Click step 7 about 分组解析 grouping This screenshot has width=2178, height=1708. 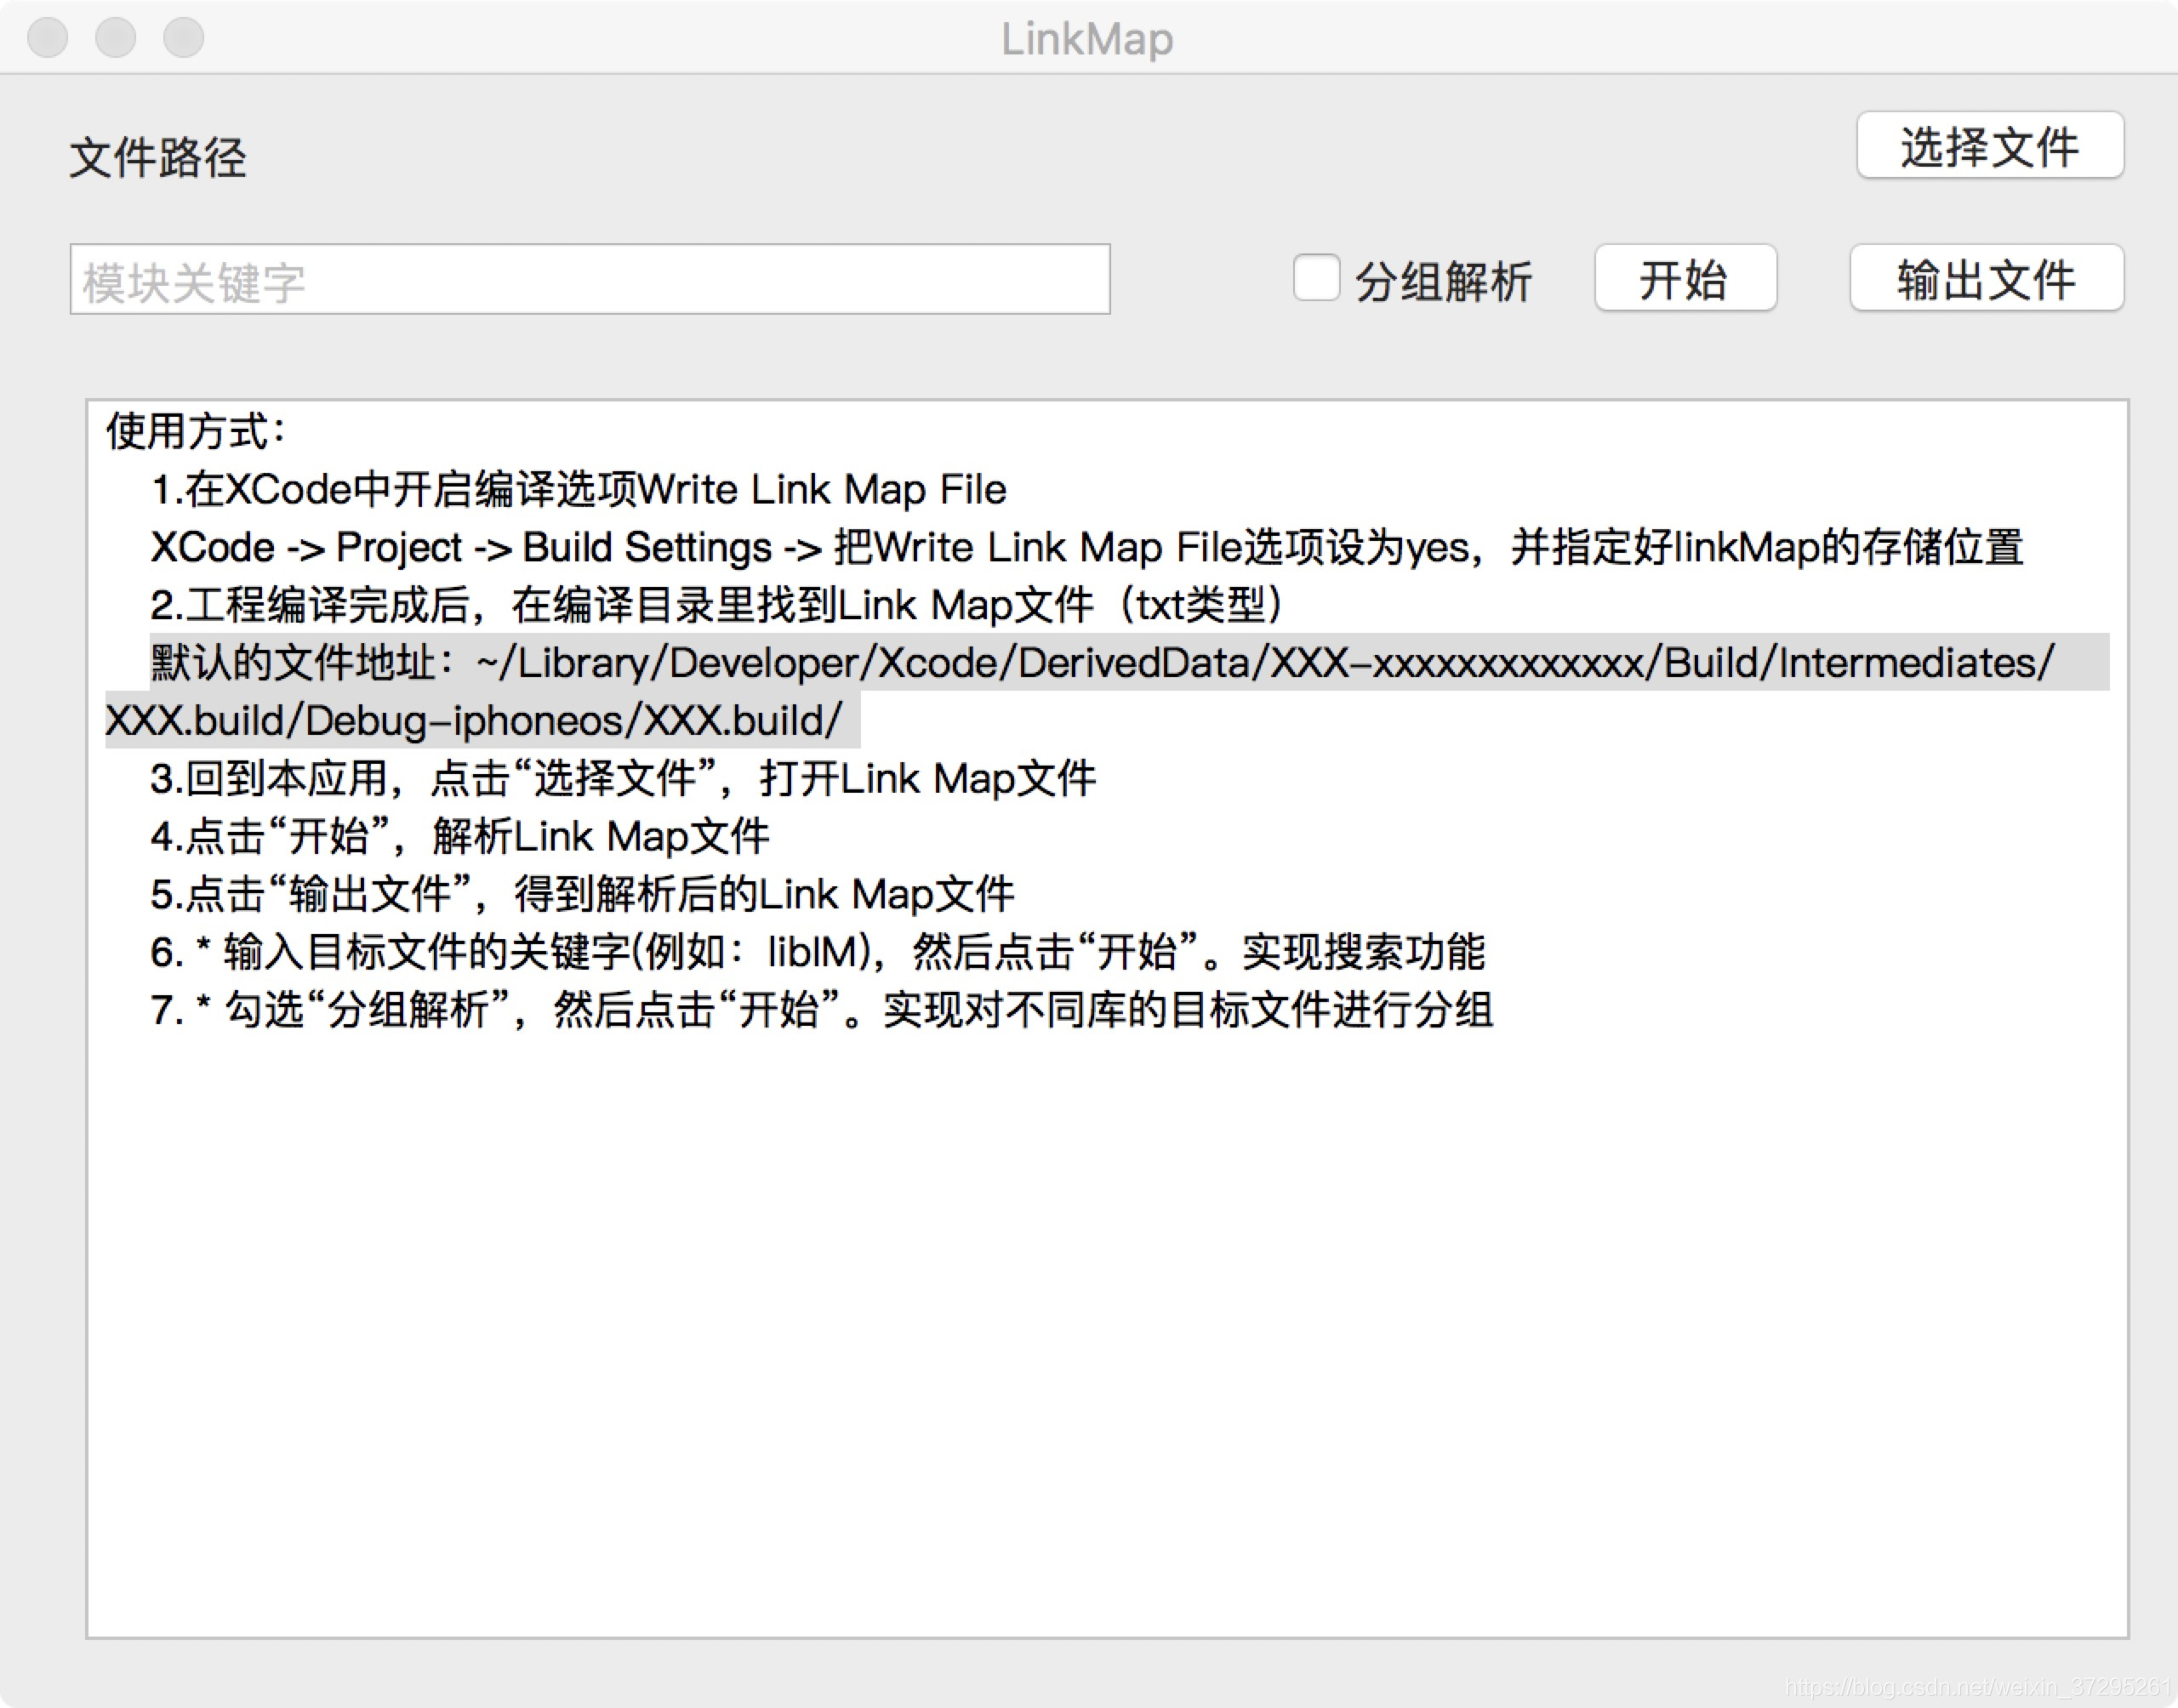click(x=820, y=1010)
